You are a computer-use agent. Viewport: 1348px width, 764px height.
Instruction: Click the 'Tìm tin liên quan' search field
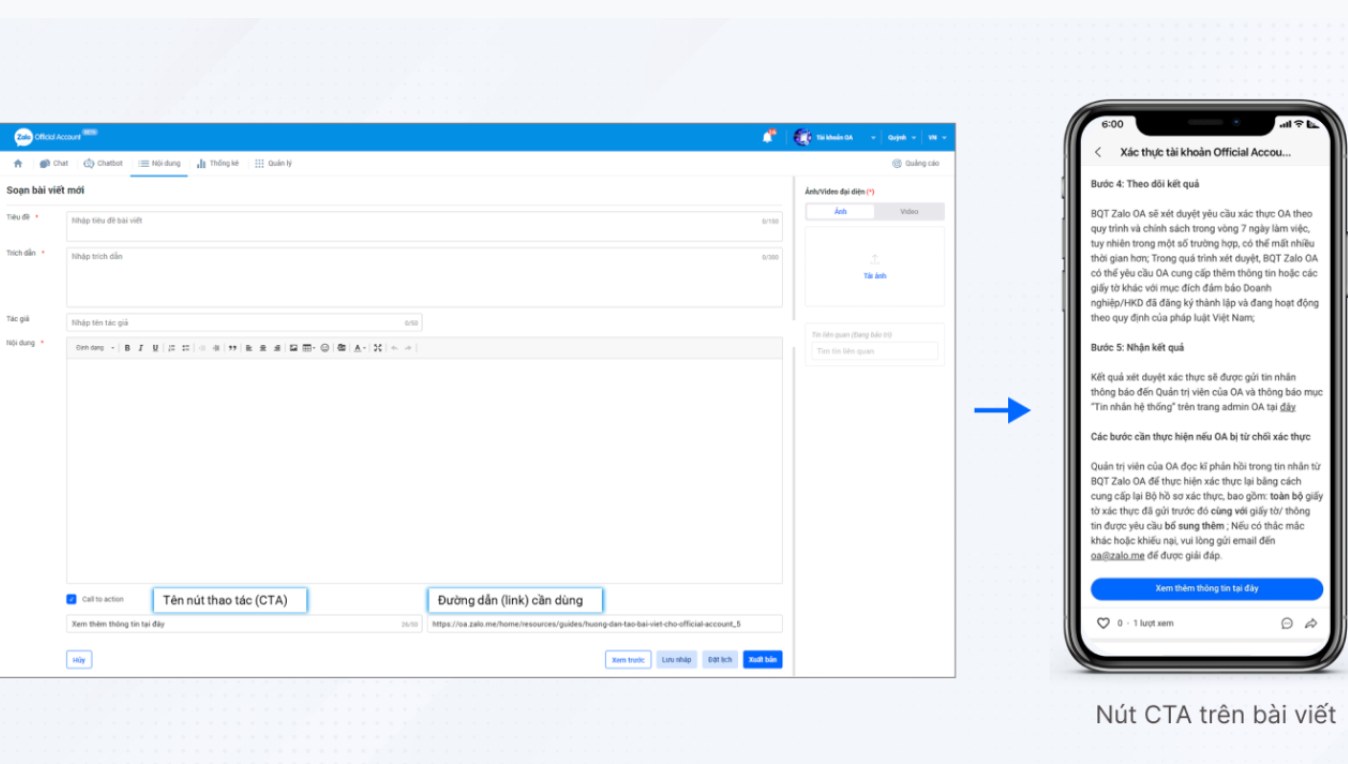(x=875, y=351)
